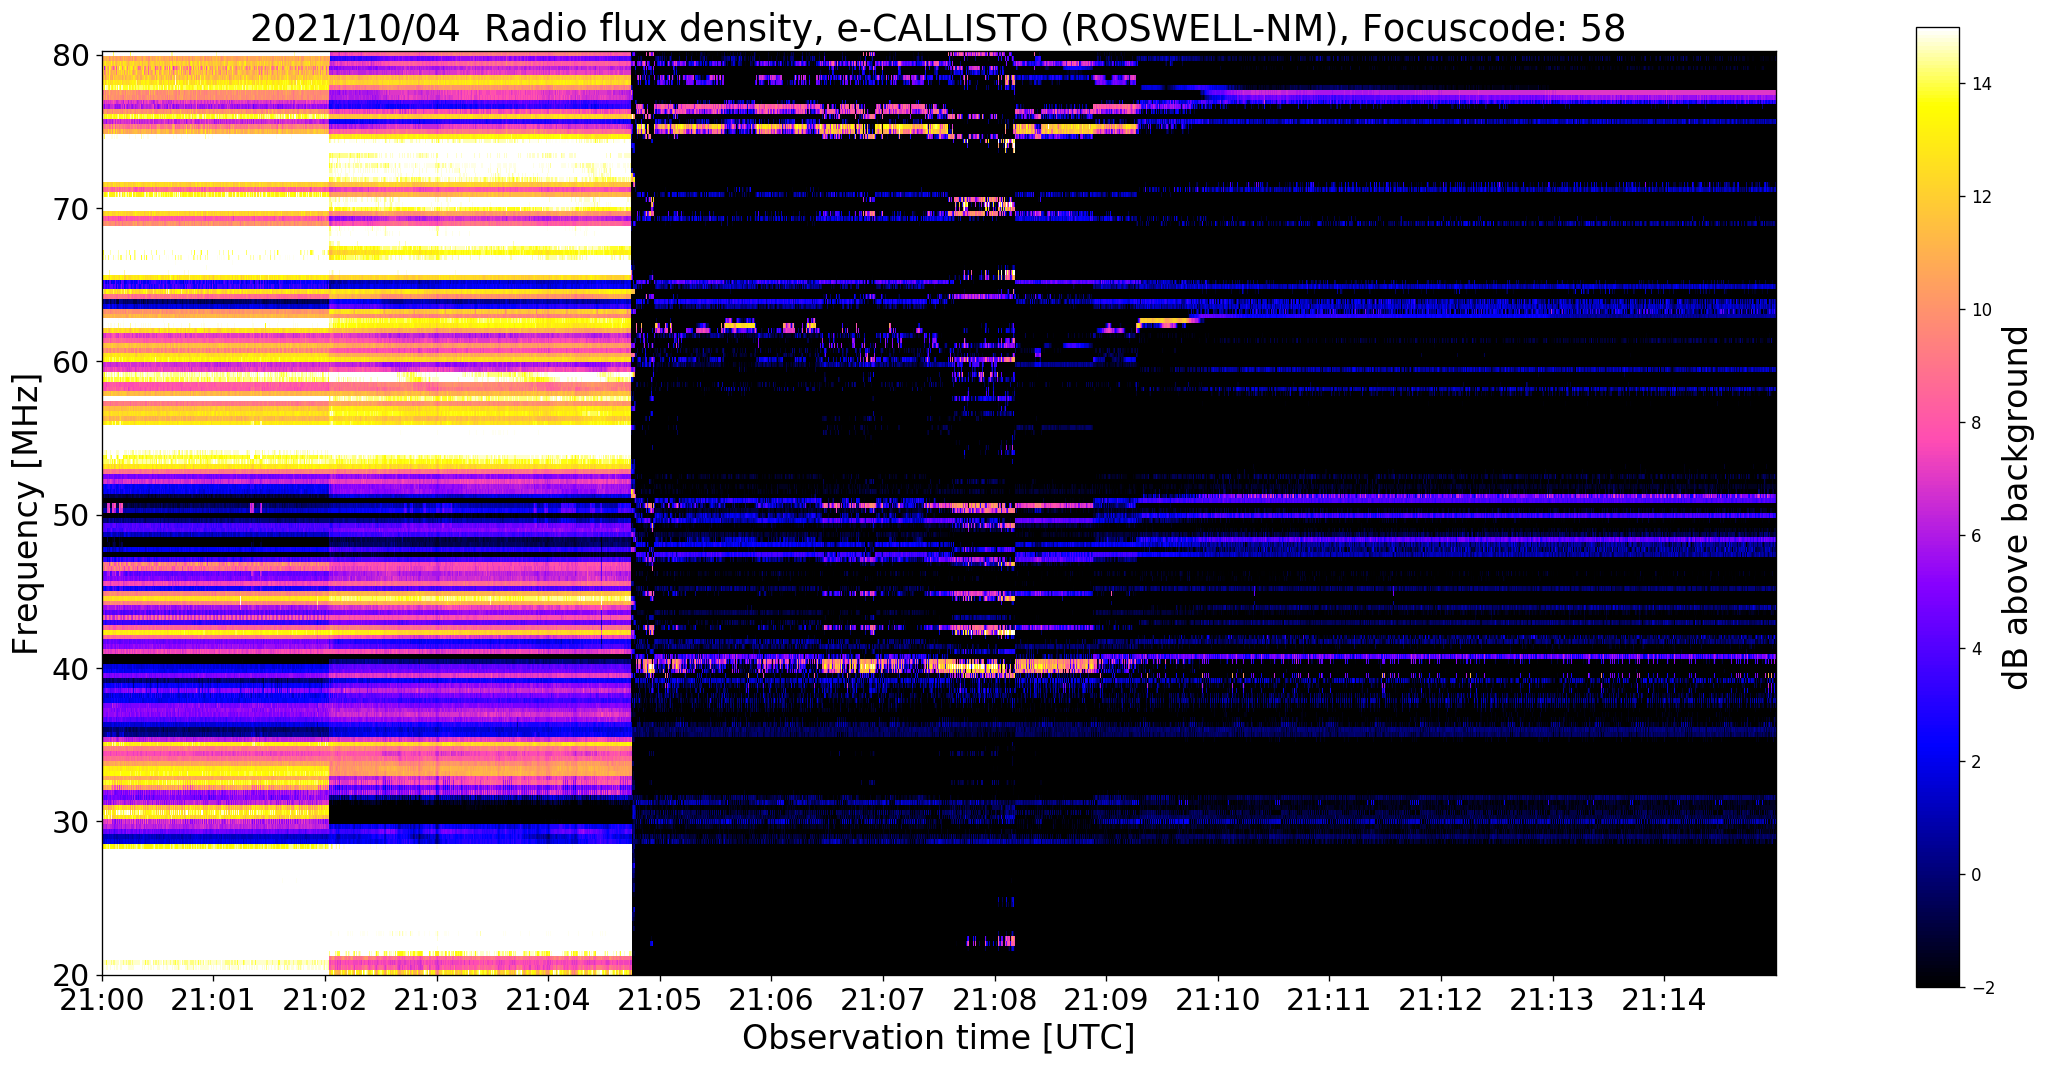Click the colorbar tick value 0
This screenshot has width=2047, height=1067.
click(x=1976, y=875)
